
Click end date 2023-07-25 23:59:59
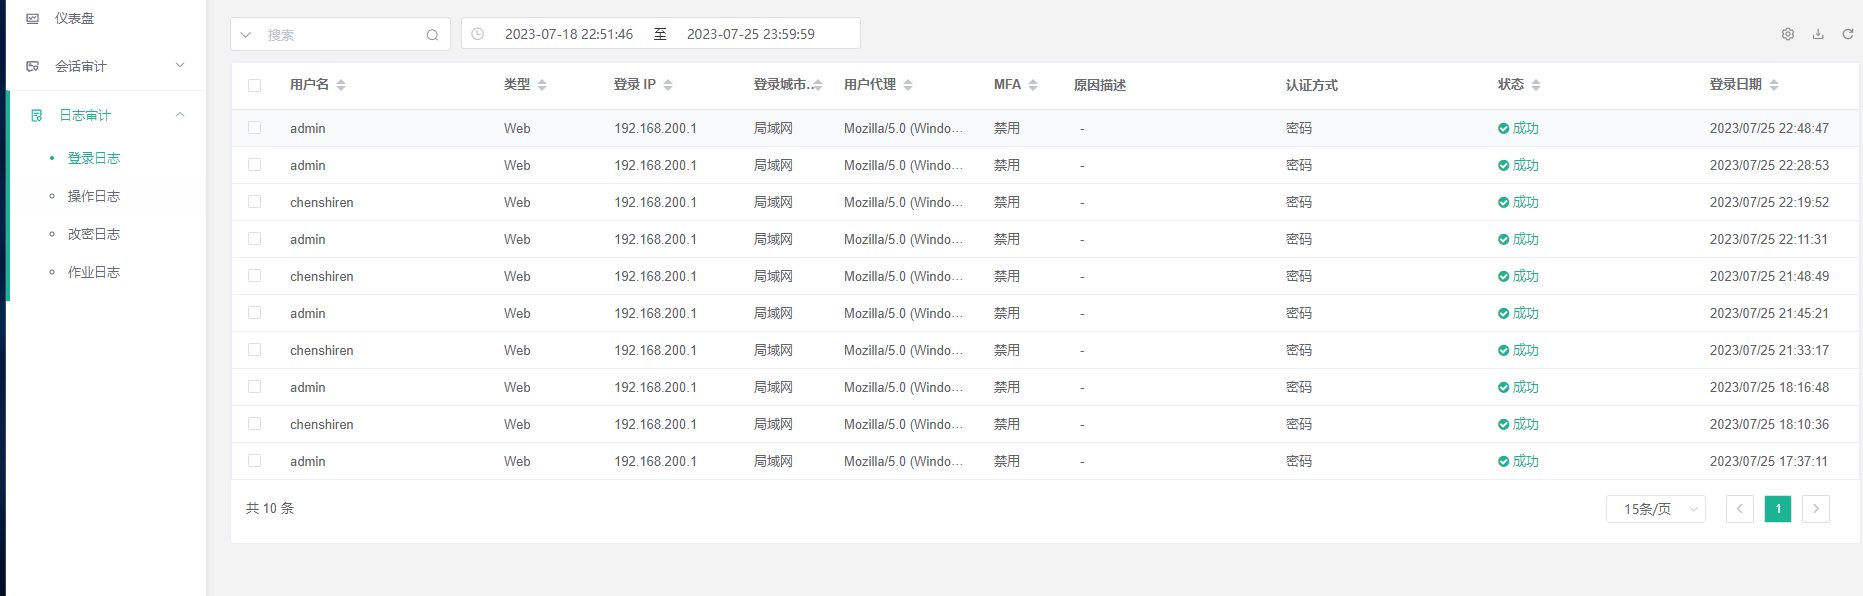coord(751,34)
